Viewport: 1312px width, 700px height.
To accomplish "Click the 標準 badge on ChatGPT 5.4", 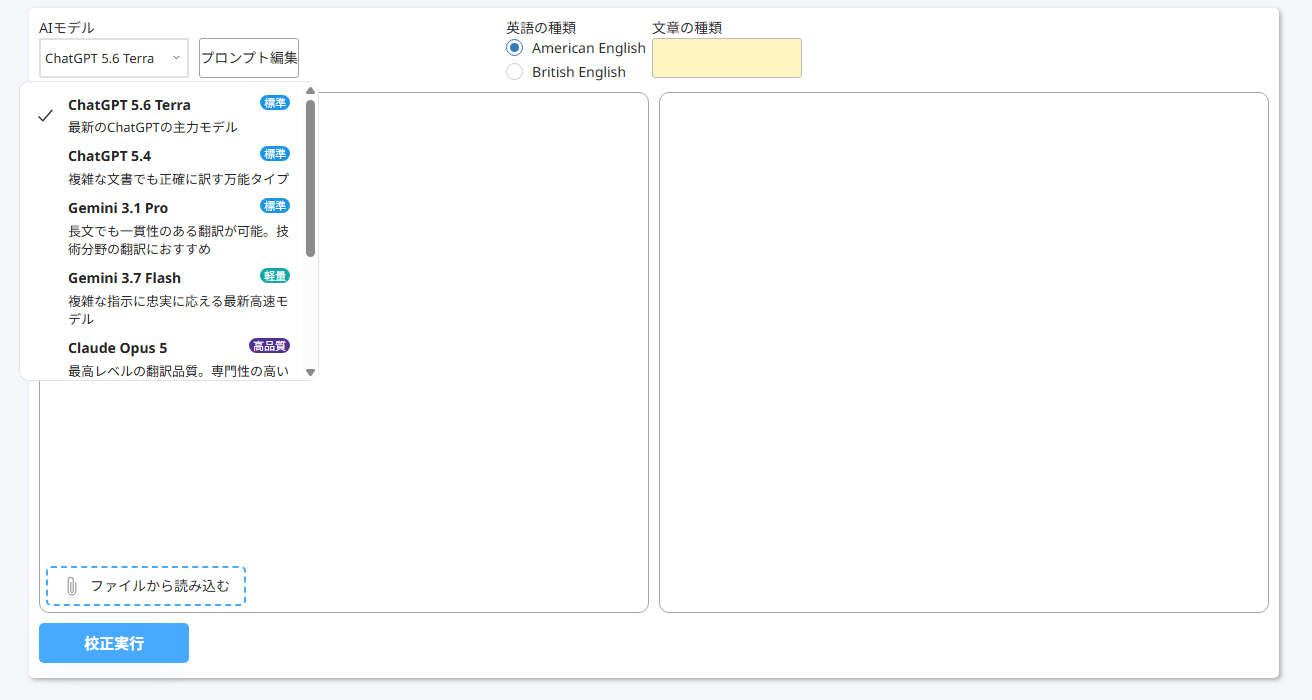I will (275, 154).
